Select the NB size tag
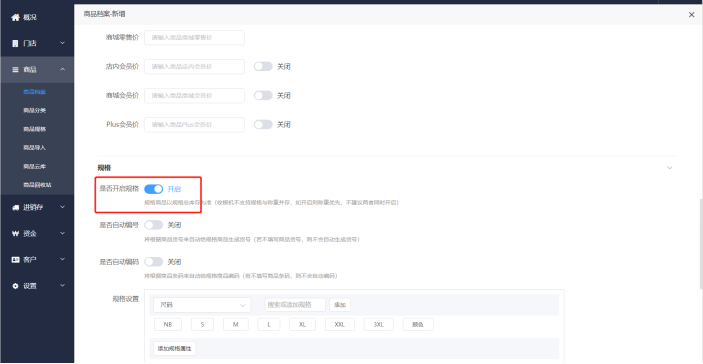Viewport: 703px width, 364px height. pyautogui.click(x=168, y=325)
